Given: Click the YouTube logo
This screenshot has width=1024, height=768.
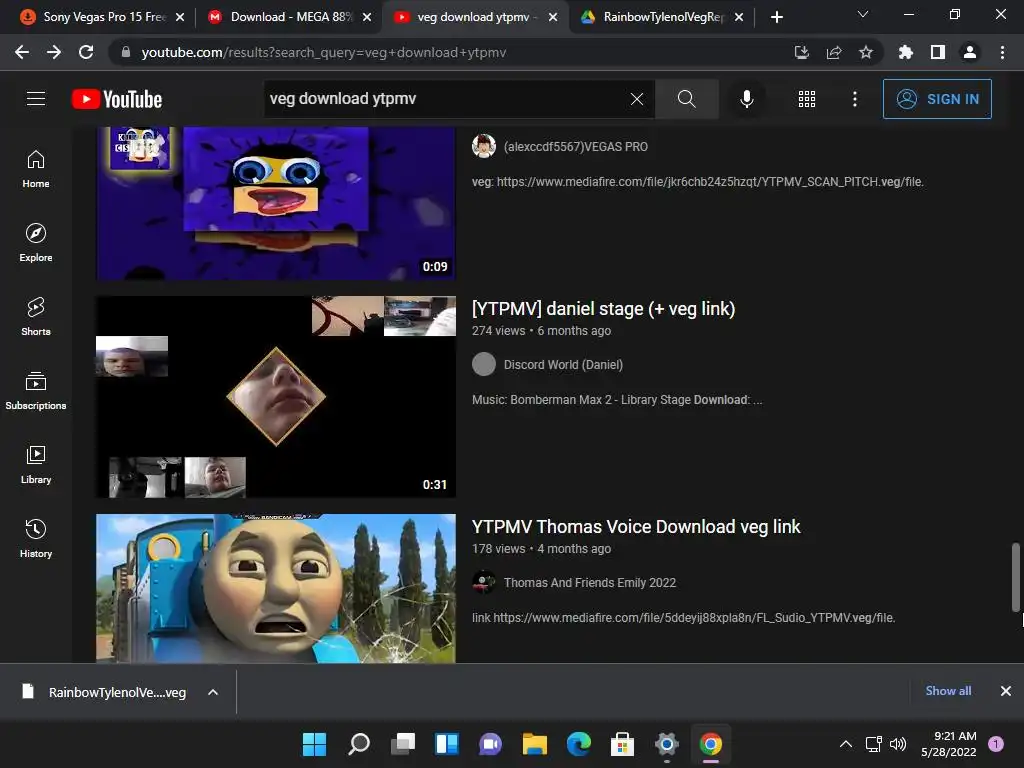Looking at the screenshot, I should (x=117, y=99).
